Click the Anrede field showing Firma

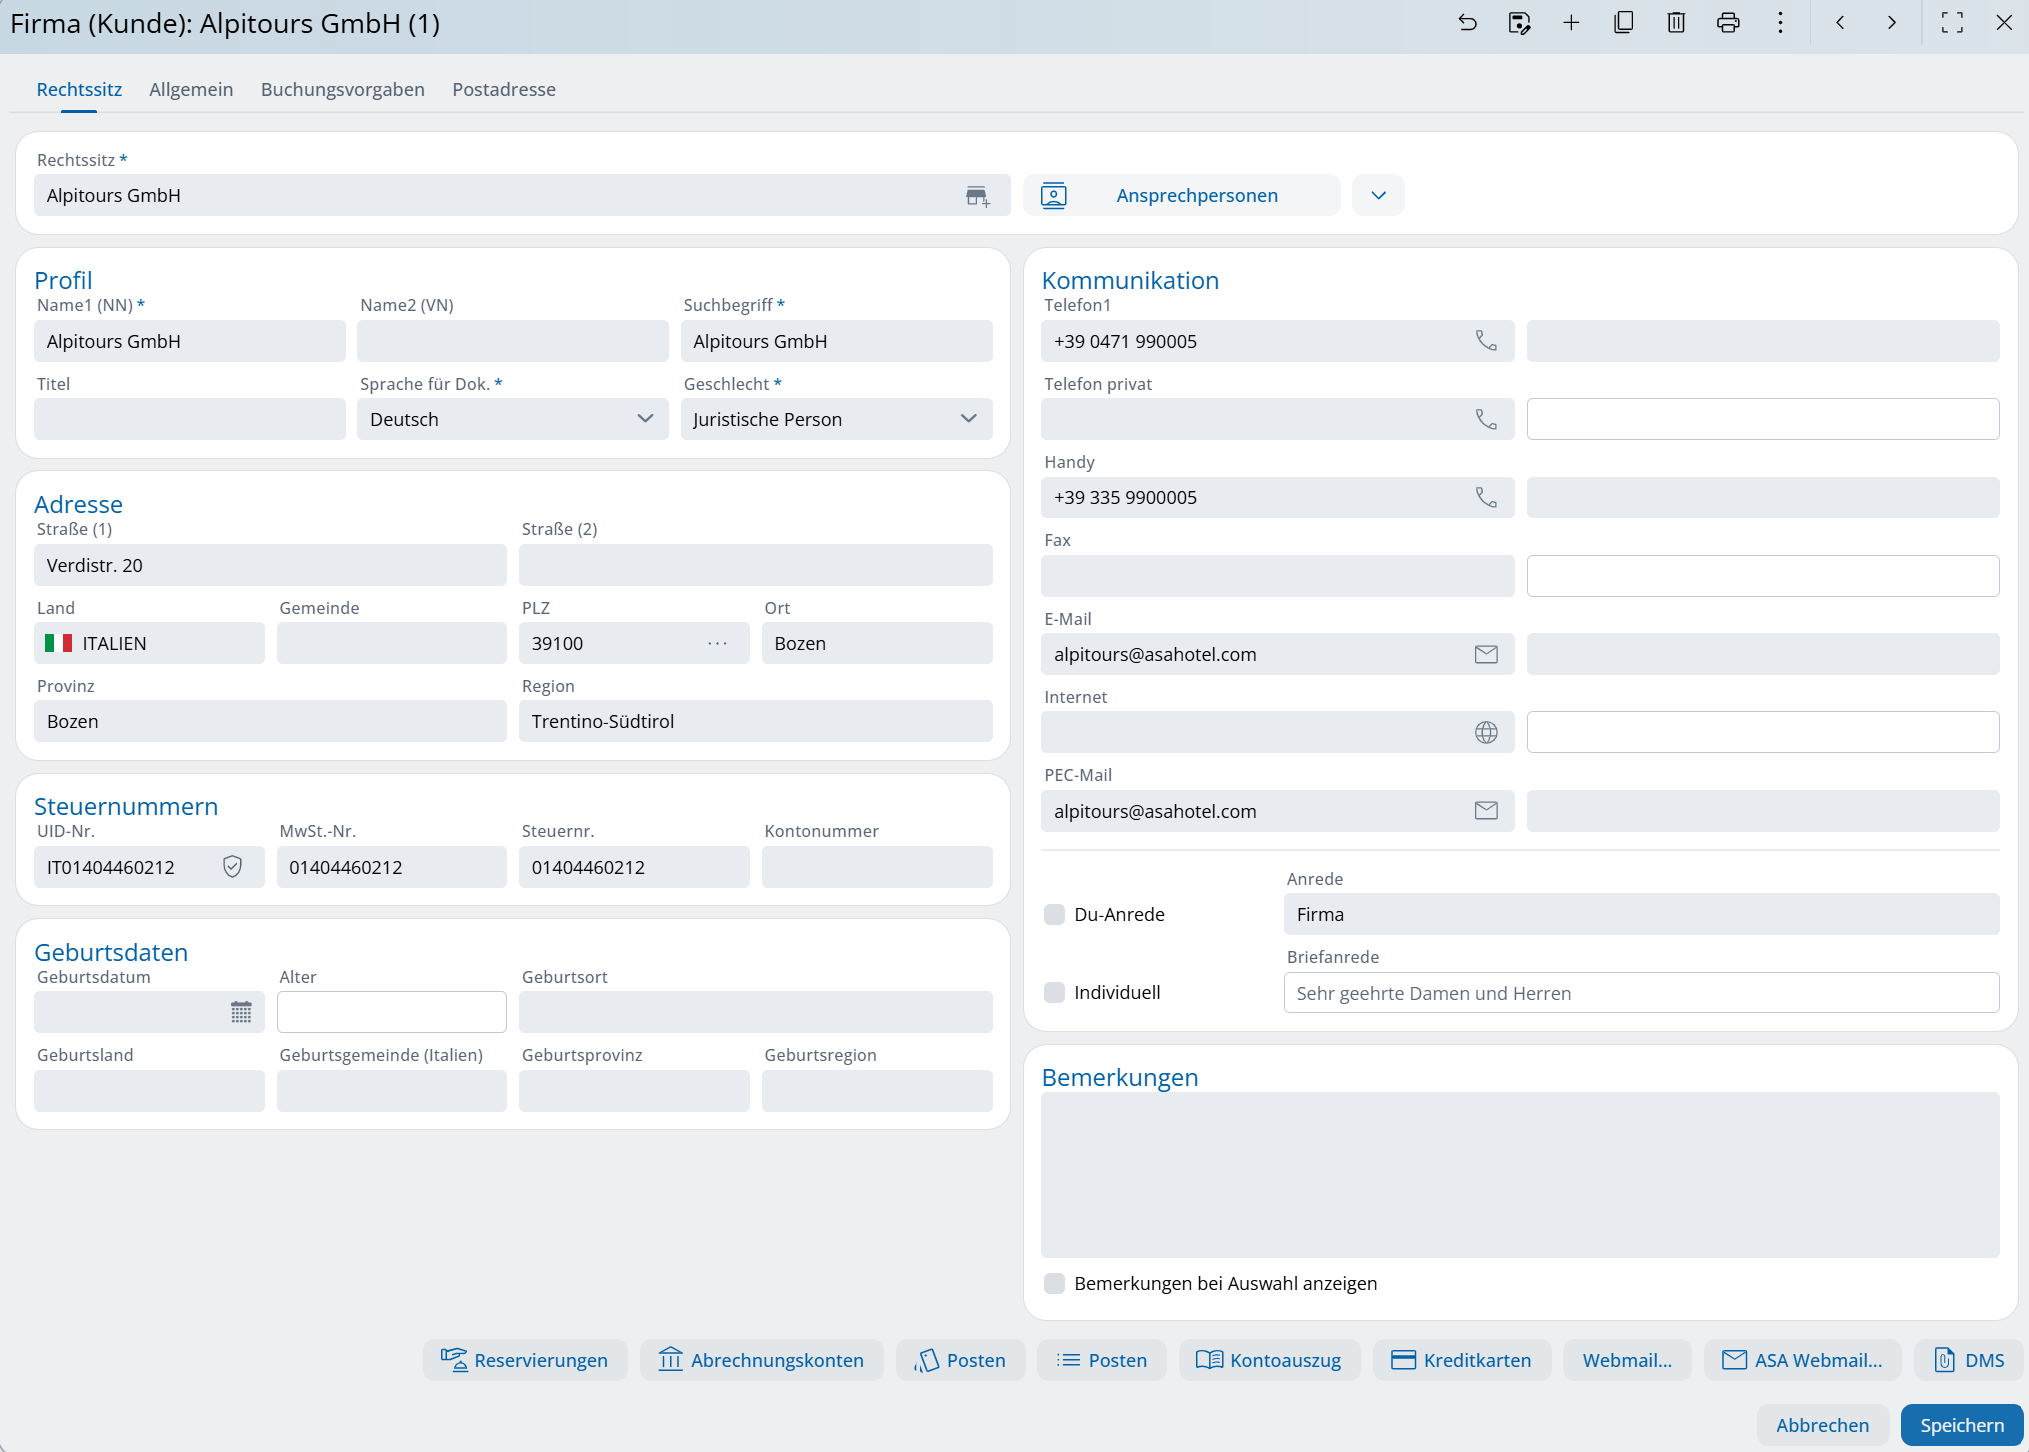tap(1641, 914)
